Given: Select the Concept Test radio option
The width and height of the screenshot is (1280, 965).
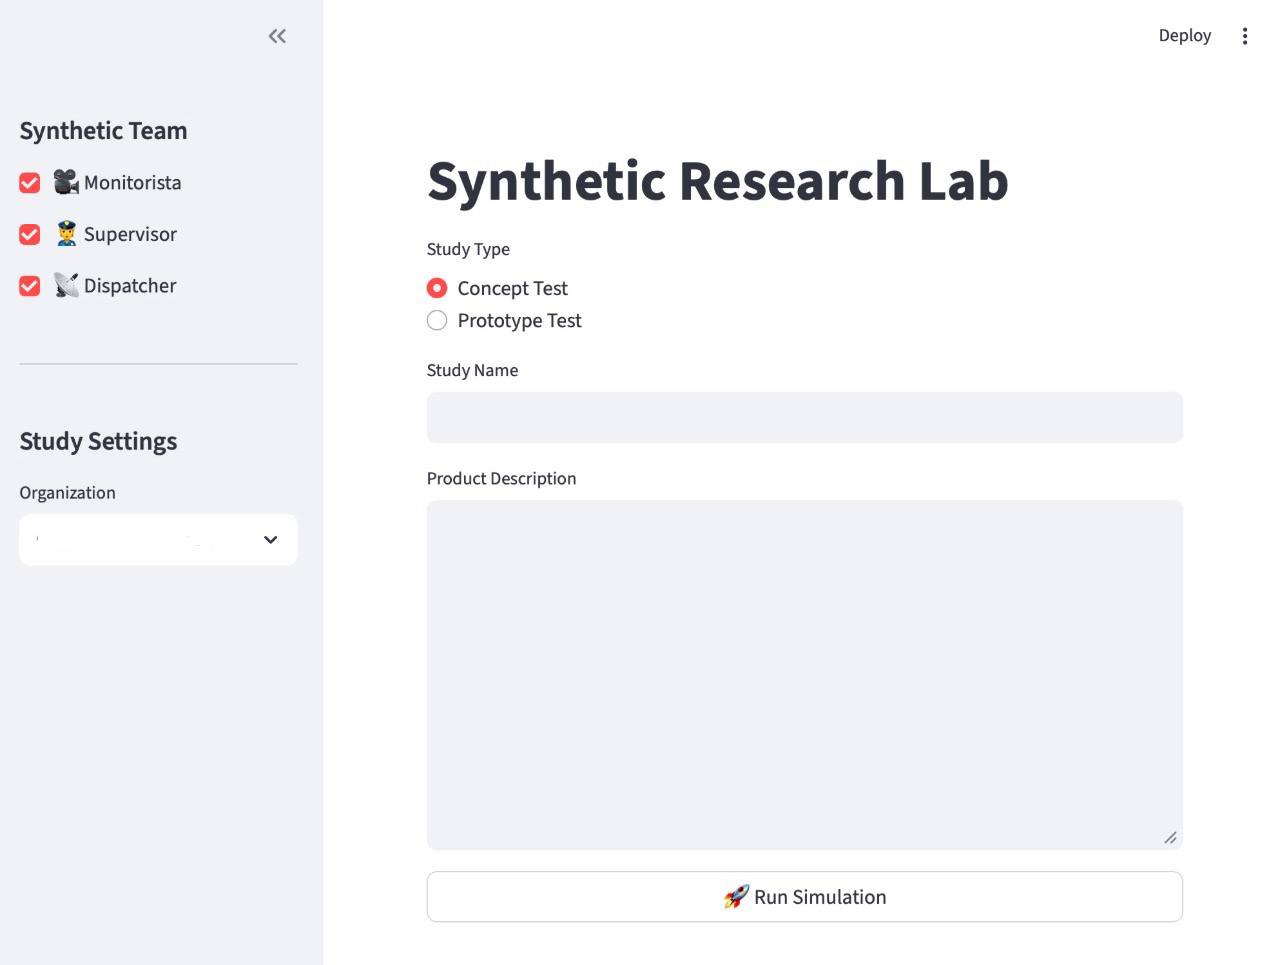Looking at the screenshot, I should (x=437, y=288).
